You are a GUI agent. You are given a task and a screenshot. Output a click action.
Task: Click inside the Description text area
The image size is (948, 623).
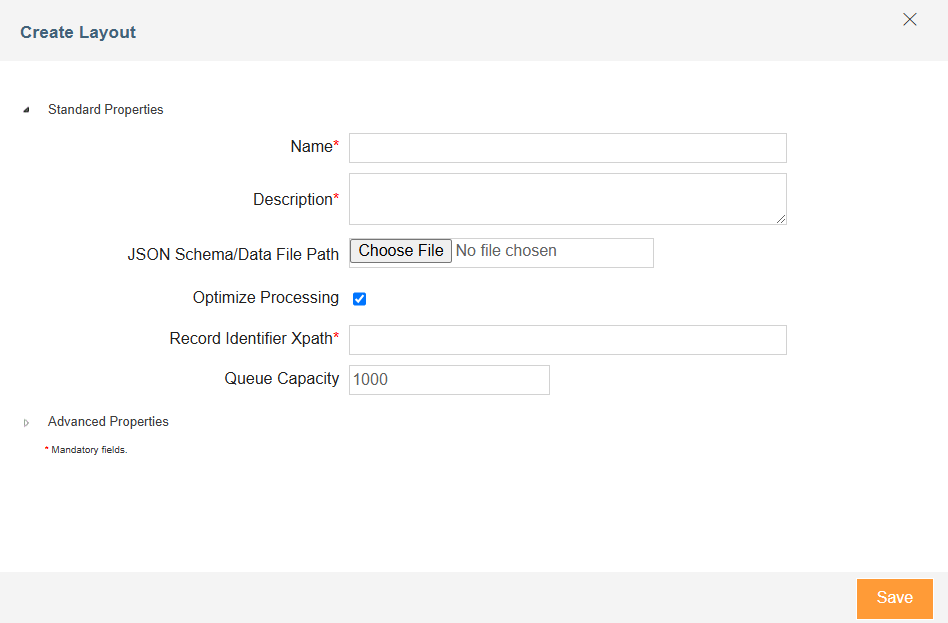point(567,198)
